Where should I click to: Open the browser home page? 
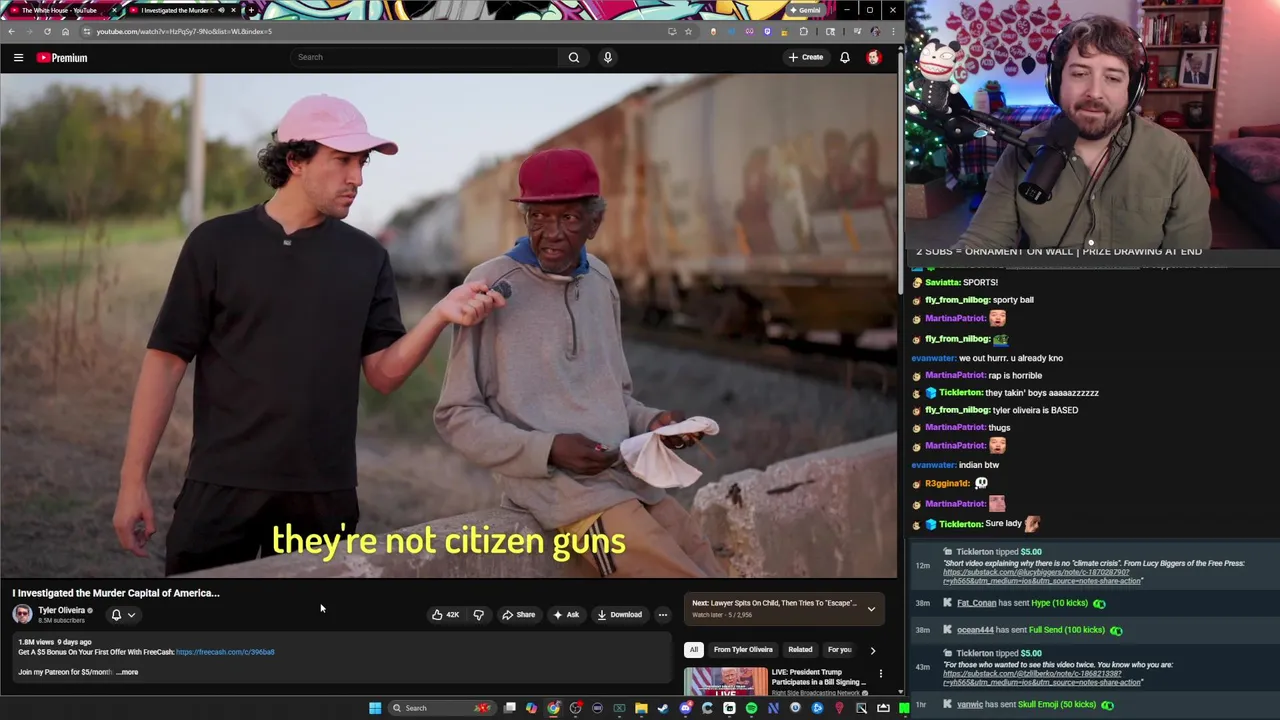point(65,31)
